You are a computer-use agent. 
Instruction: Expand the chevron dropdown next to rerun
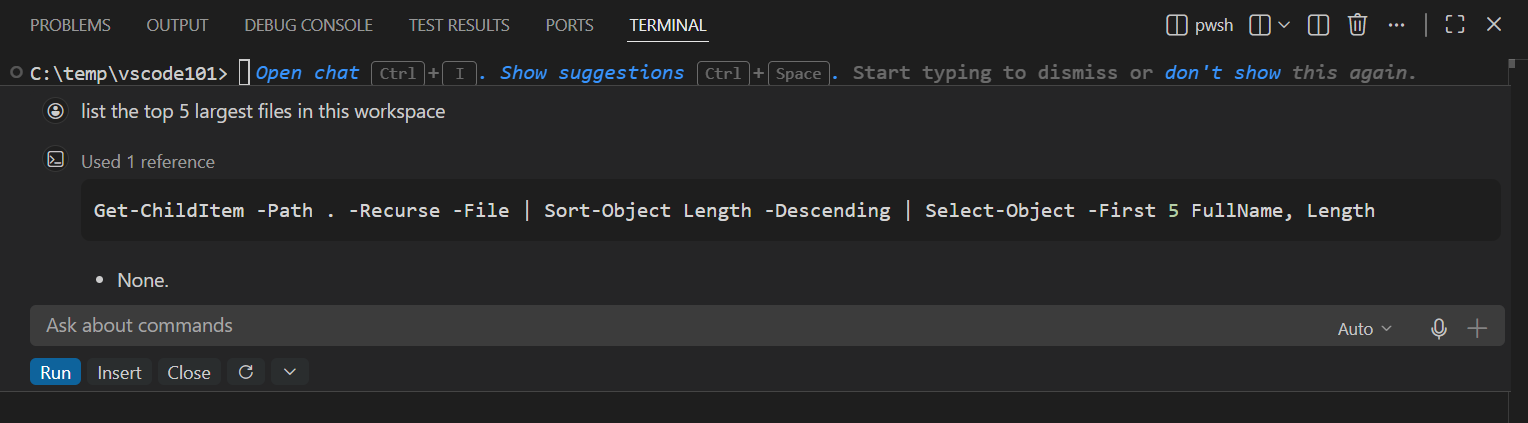click(x=290, y=372)
